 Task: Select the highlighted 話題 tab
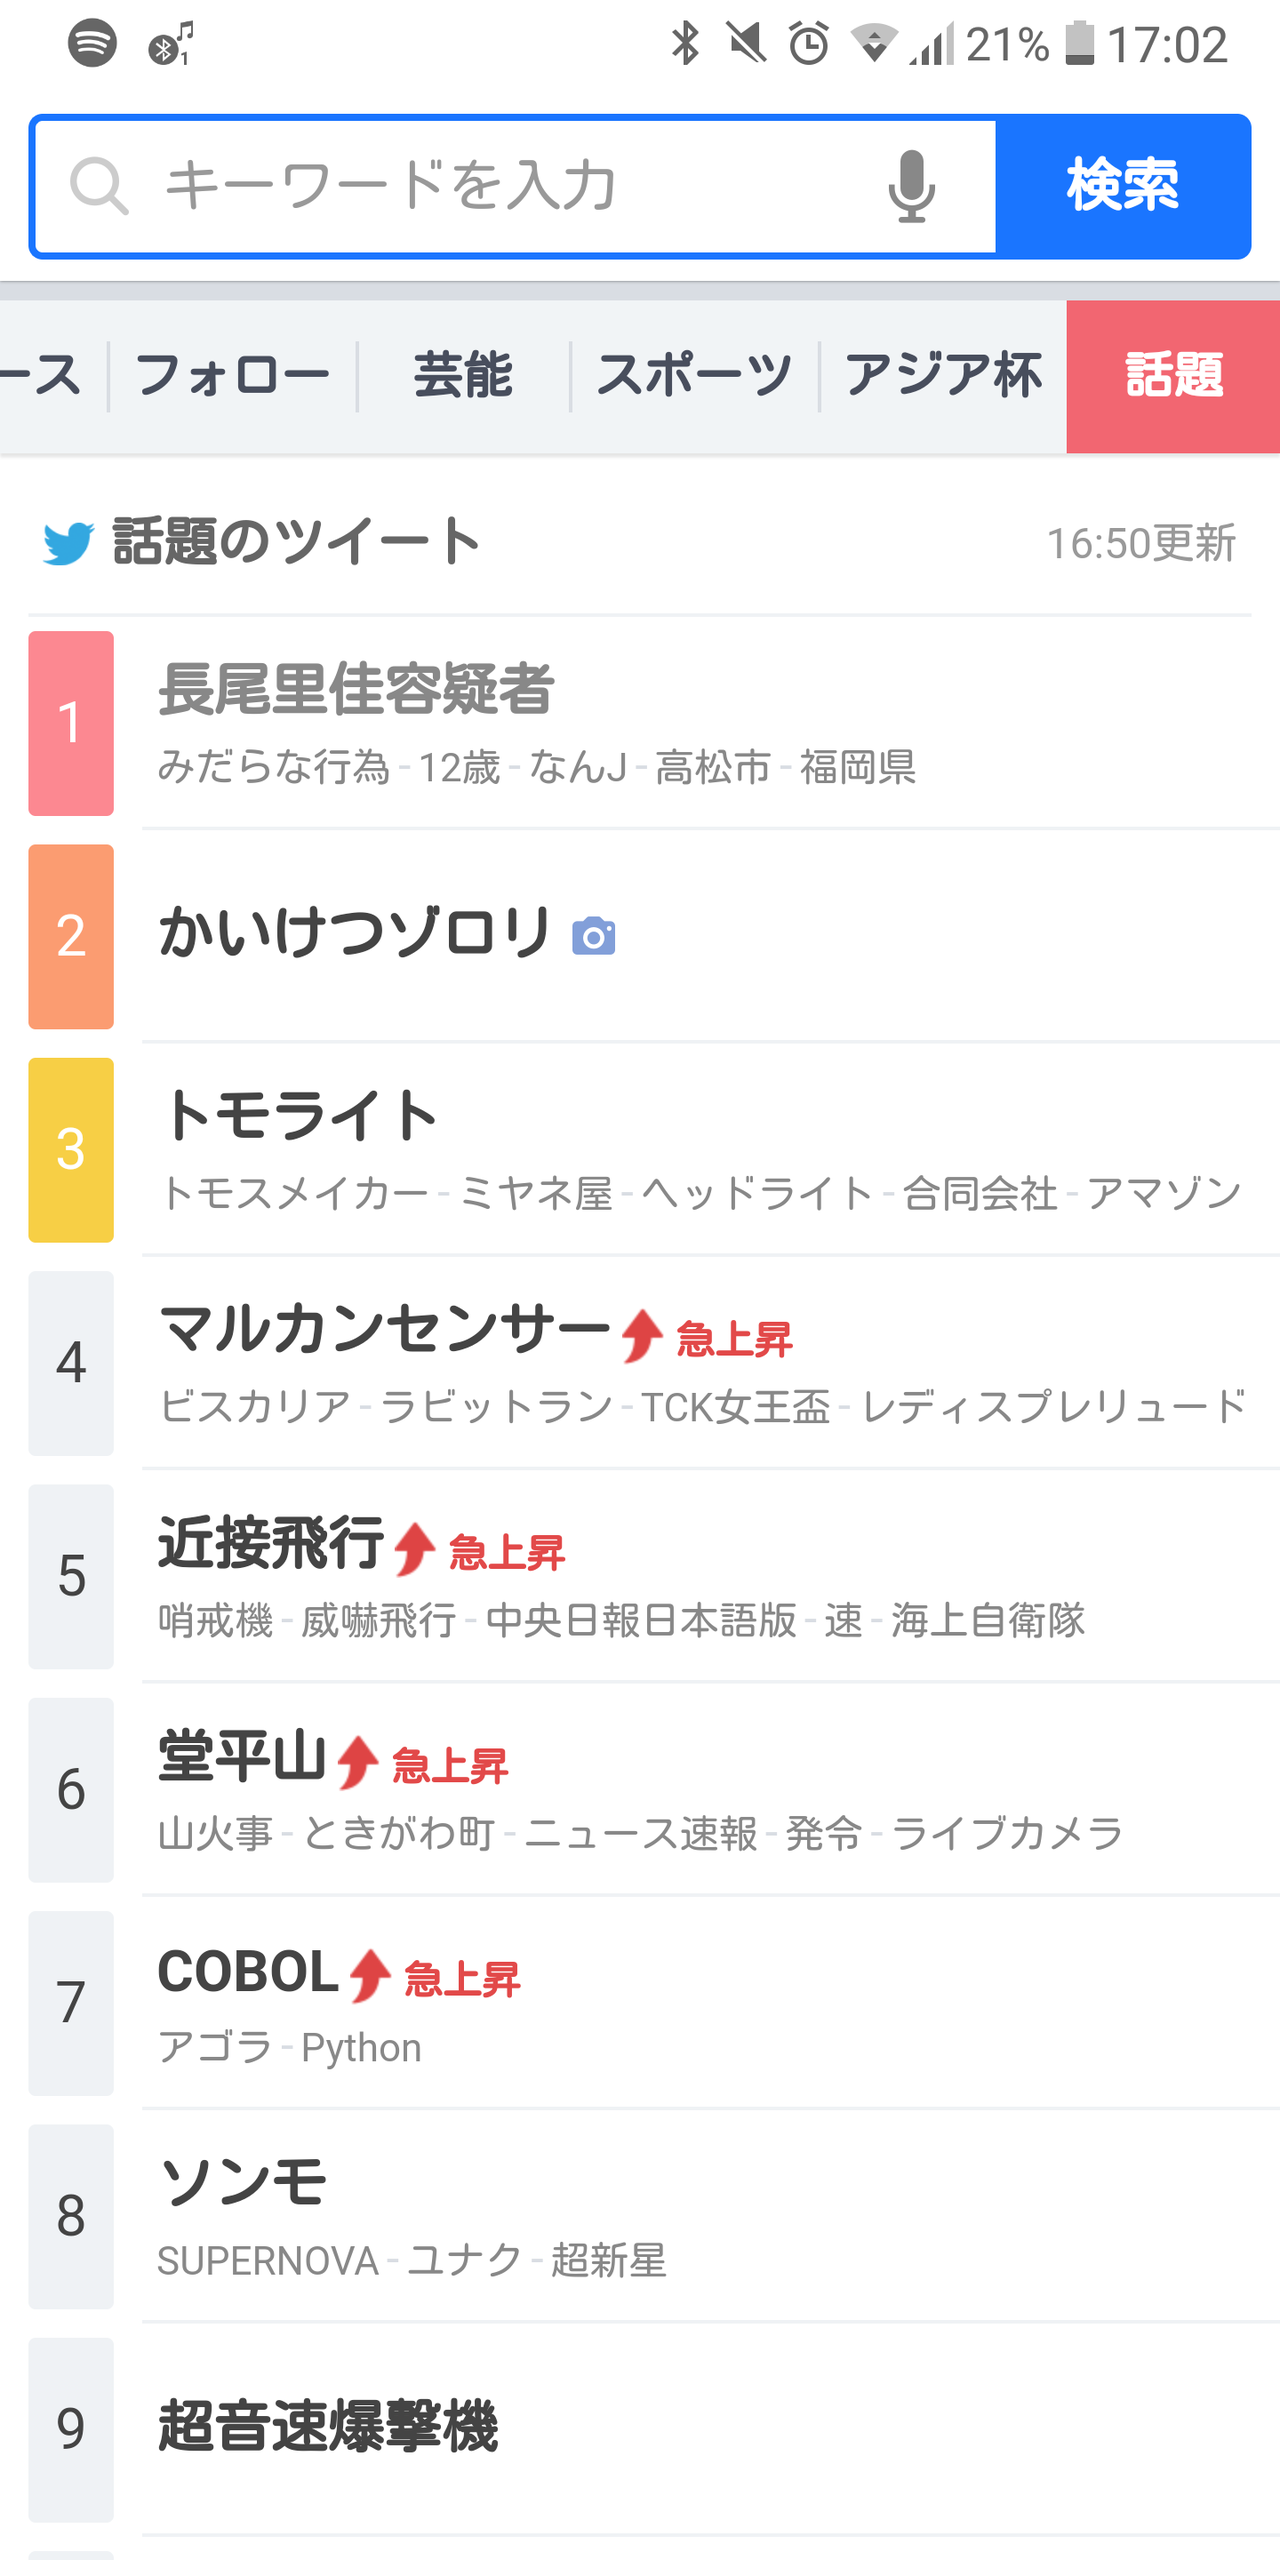point(1173,377)
